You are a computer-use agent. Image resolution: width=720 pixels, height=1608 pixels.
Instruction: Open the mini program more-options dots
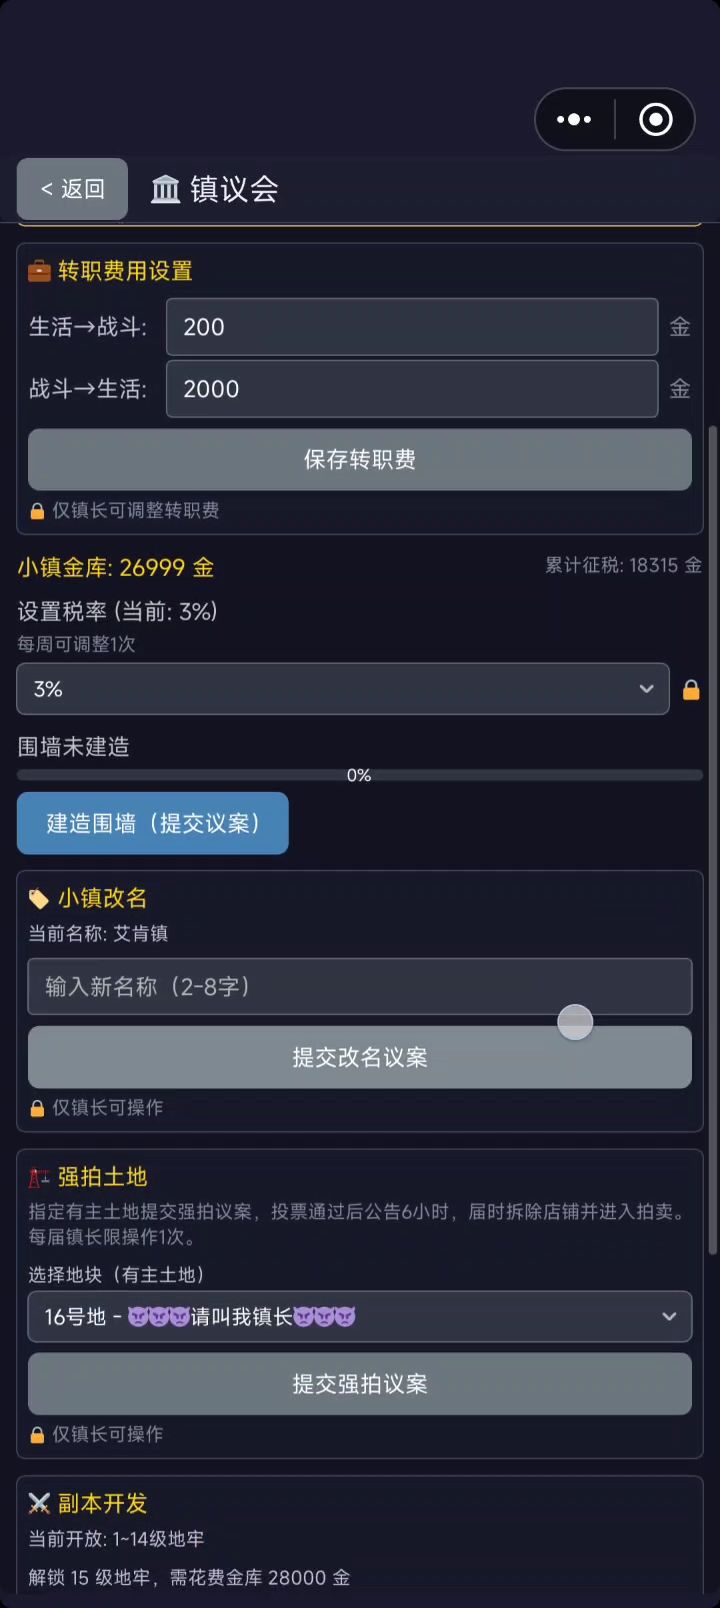click(x=574, y=120)
